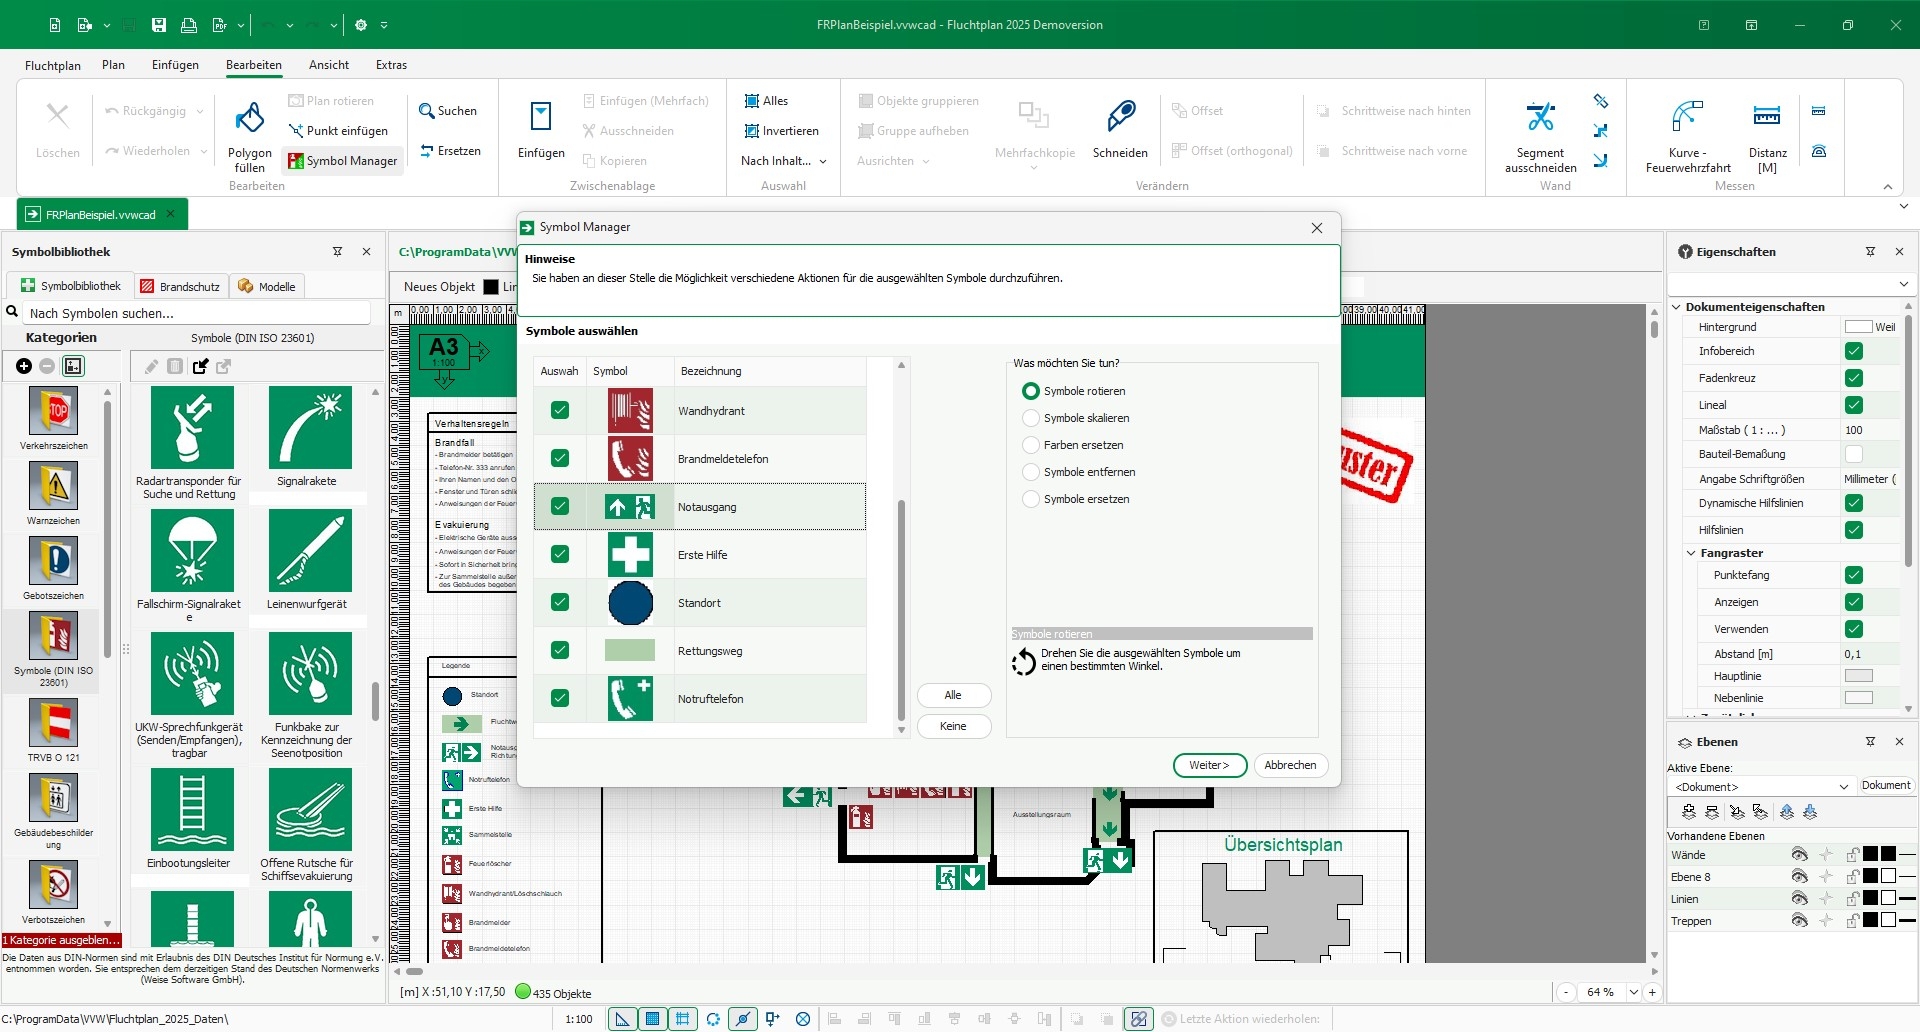Open the Warnzeichen category icon
The image size is (1920, 1032).
[54, 487]
